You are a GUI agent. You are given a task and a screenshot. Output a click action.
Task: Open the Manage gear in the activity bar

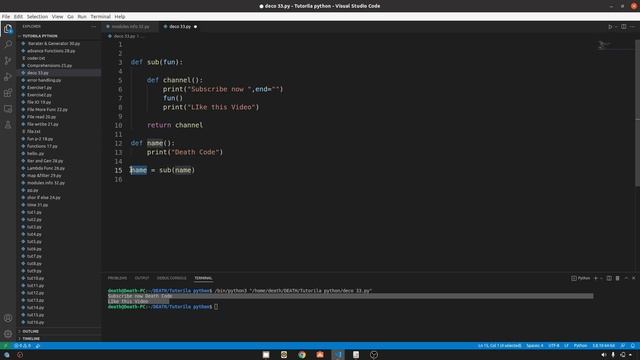click(x=8, y=334)
